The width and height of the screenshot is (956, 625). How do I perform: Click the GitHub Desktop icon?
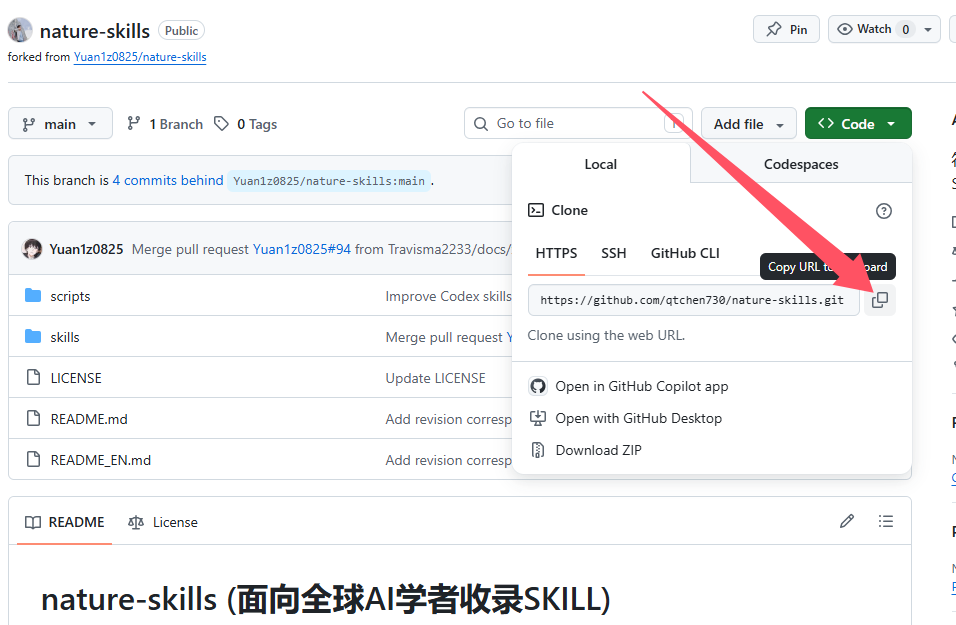pos(538,418)
